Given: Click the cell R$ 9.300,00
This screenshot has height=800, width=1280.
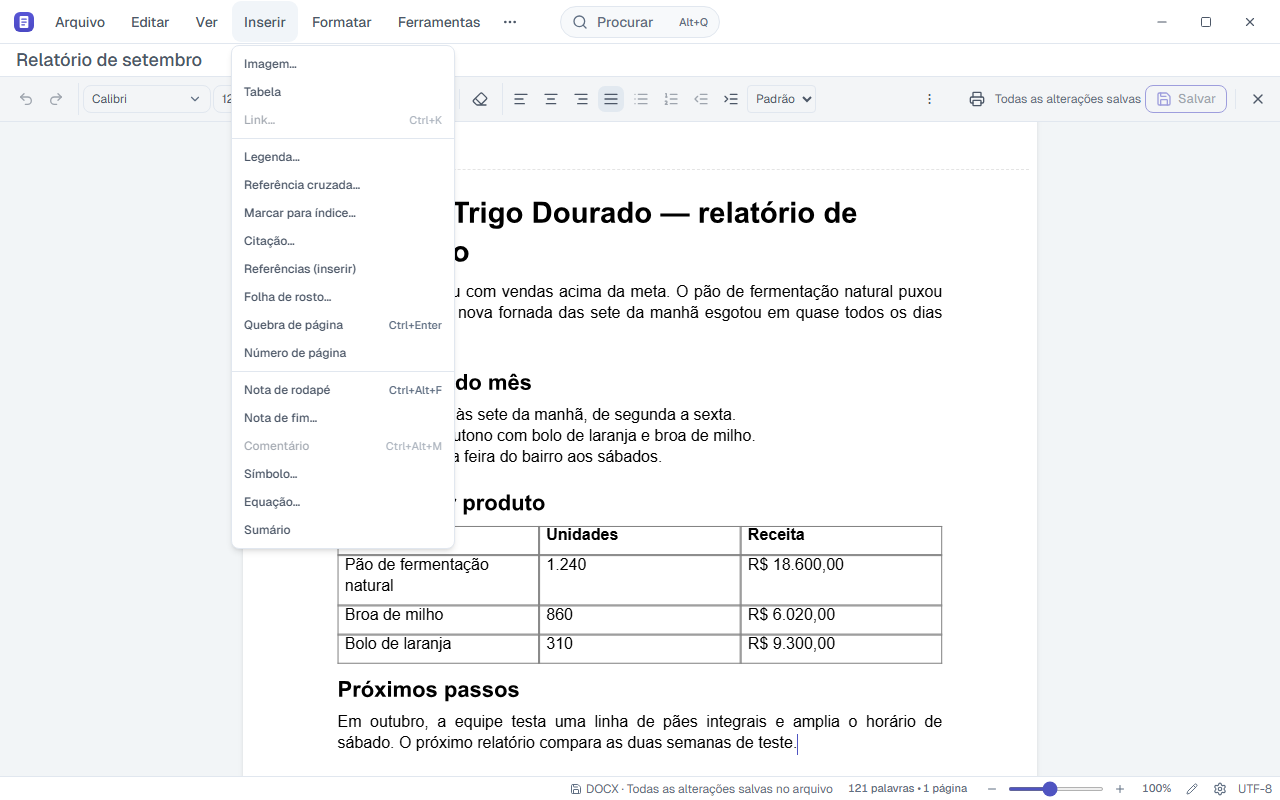Looking at the screenshot, I should click(x=841, y=648).
